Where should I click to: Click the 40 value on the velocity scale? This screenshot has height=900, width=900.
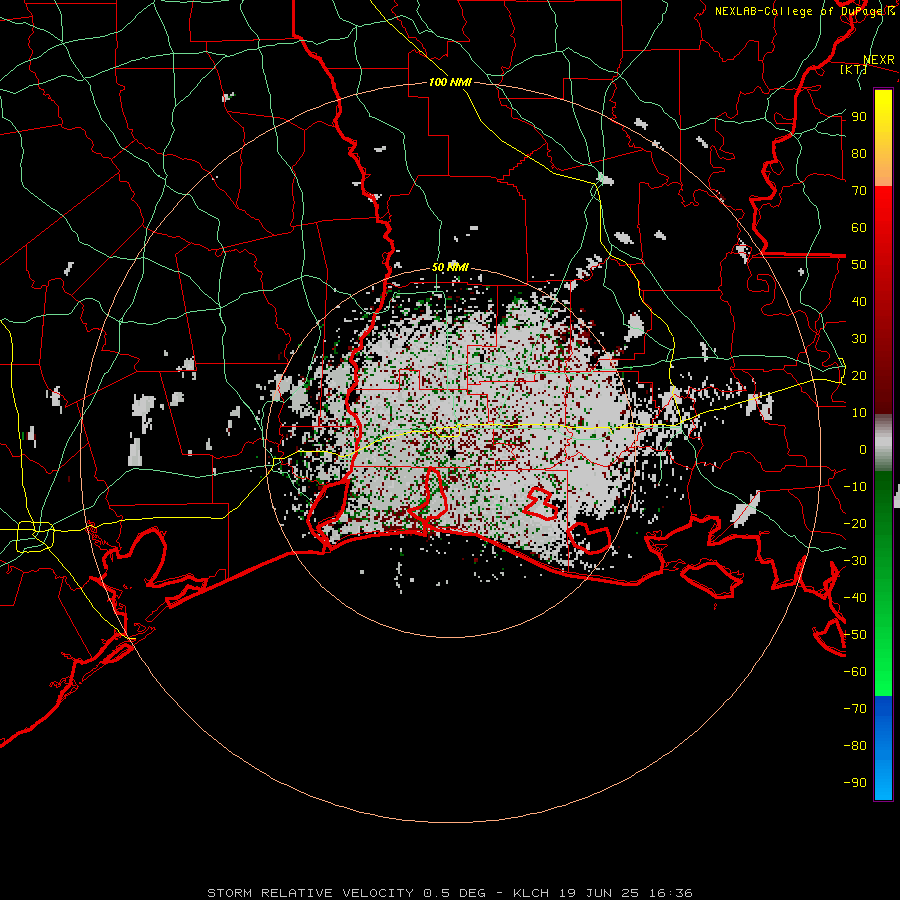[x=859, y=301]
